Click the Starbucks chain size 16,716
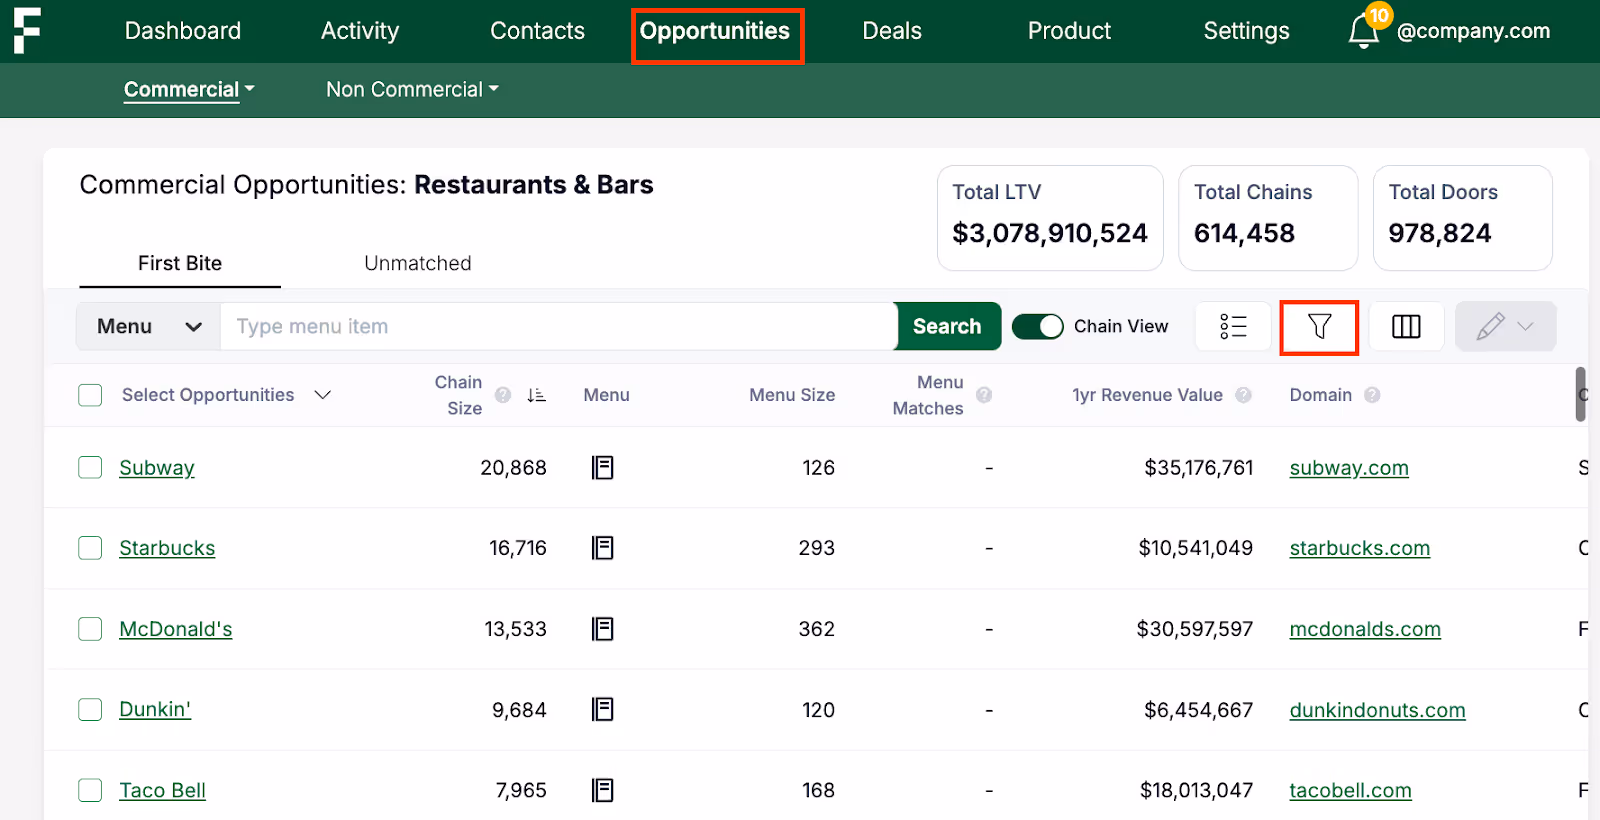The width and height of the screenshot is (1600, 820). (x=518, y=548)
